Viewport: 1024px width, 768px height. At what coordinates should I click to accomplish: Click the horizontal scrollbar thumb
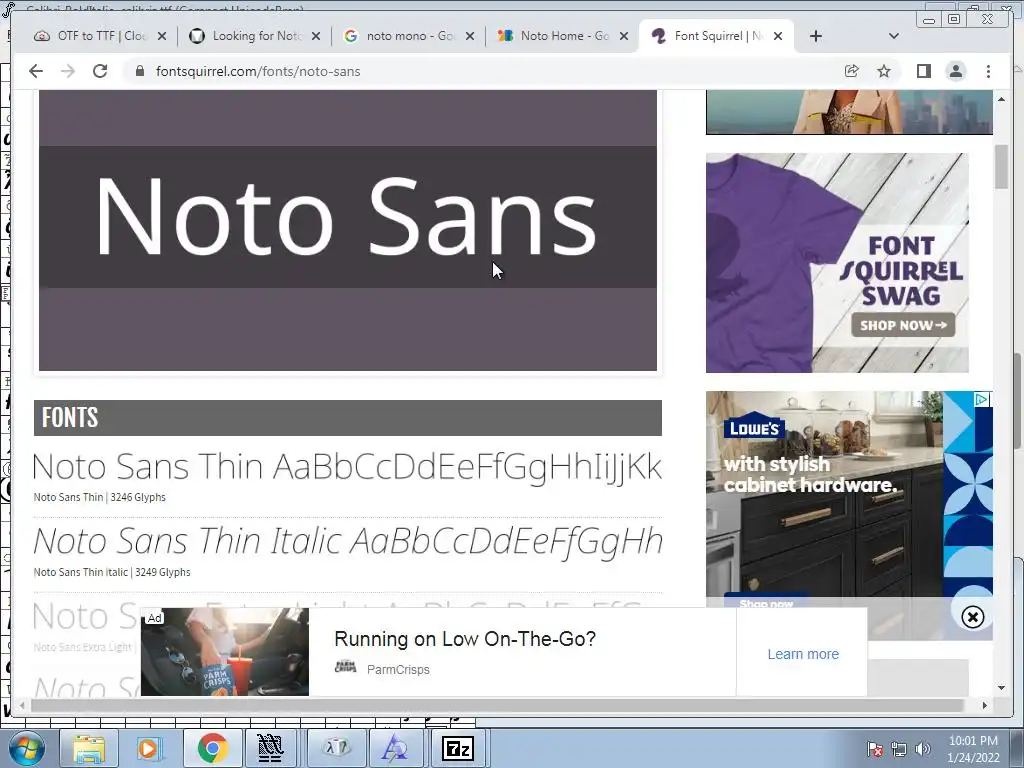tap(497, 705)
